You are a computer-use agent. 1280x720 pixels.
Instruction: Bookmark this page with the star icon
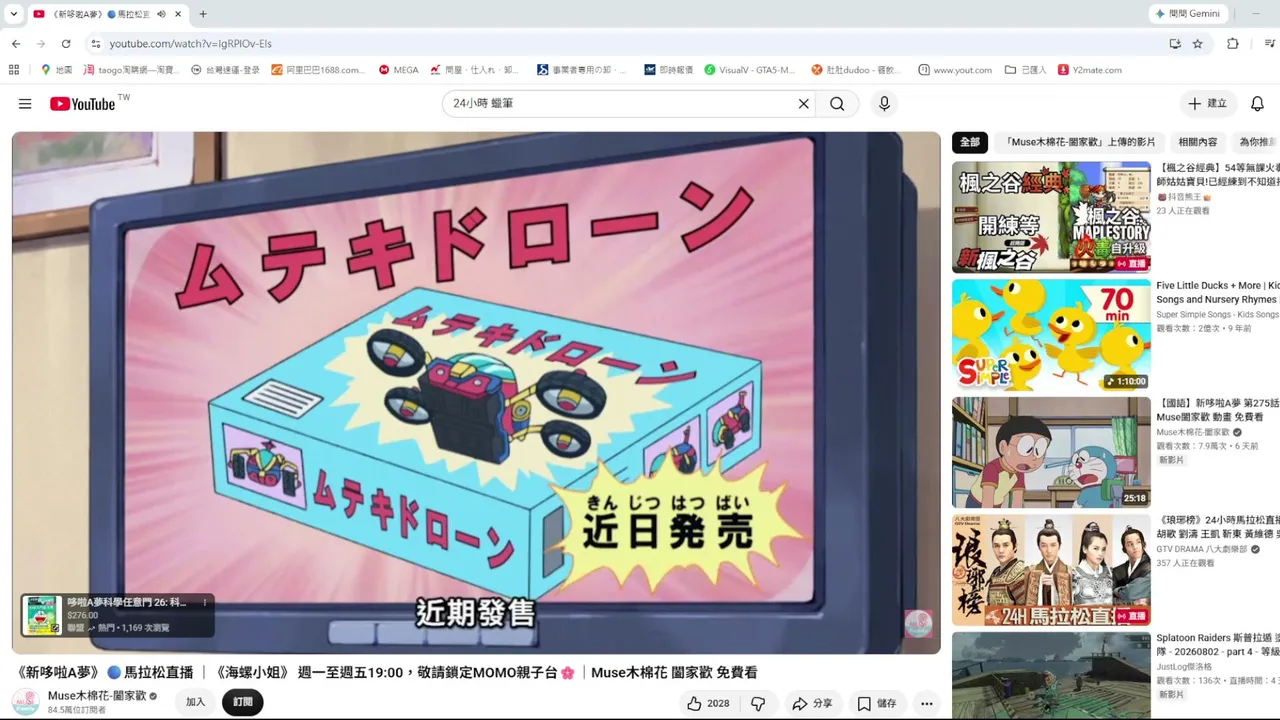click(1198, 44)
